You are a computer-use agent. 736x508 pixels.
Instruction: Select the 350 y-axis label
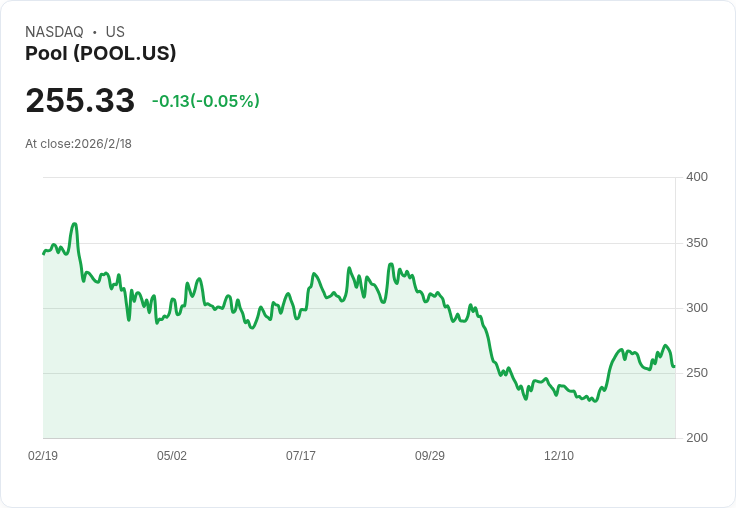pos(696,243)
